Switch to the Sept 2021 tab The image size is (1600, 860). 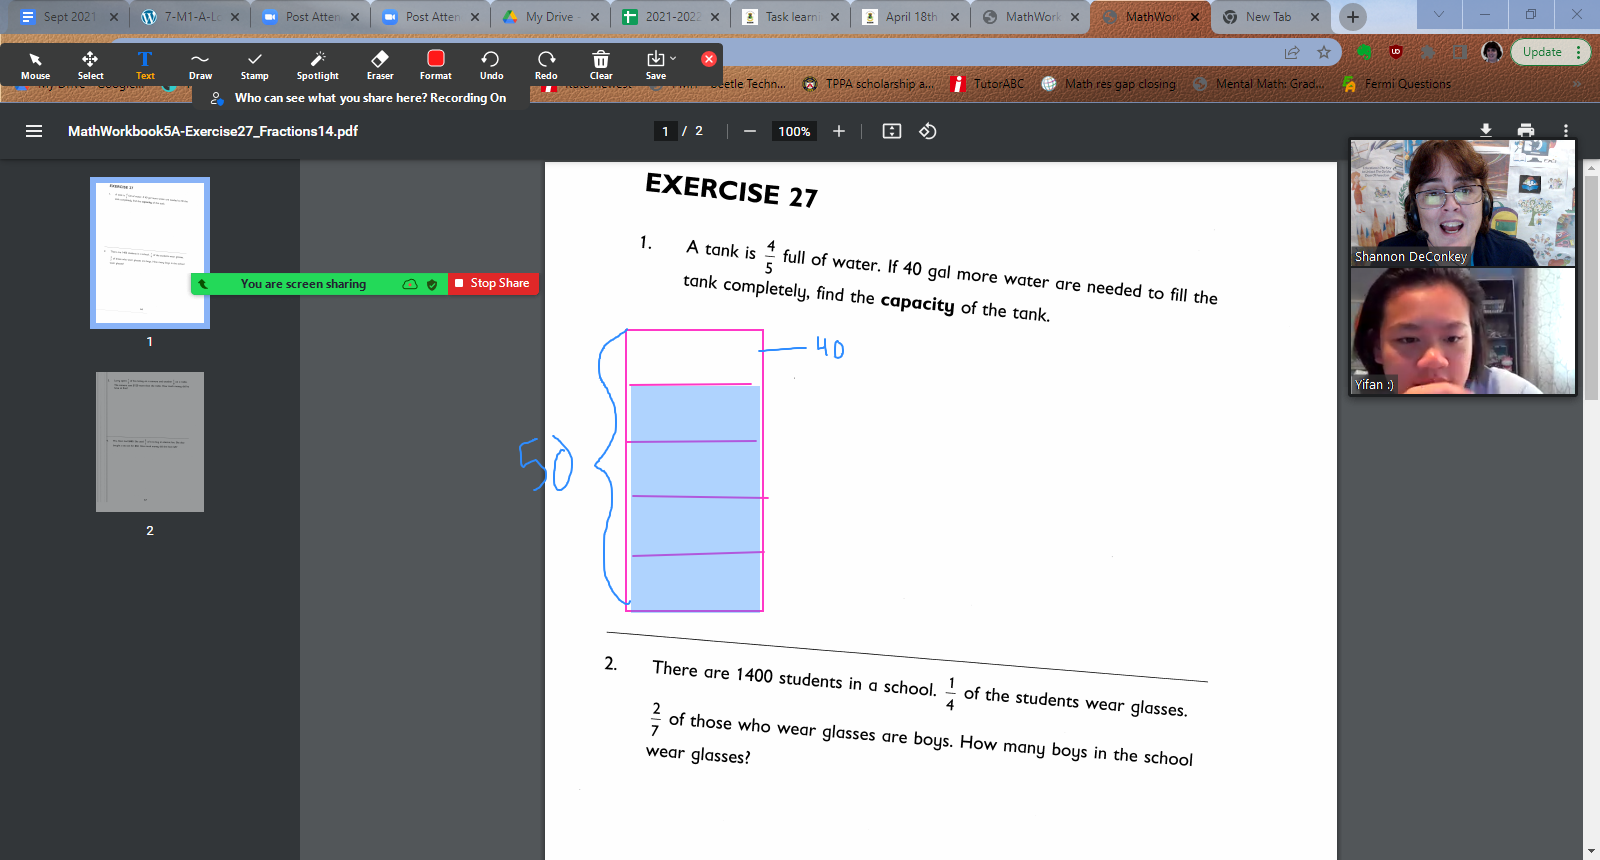pos(70,17)
